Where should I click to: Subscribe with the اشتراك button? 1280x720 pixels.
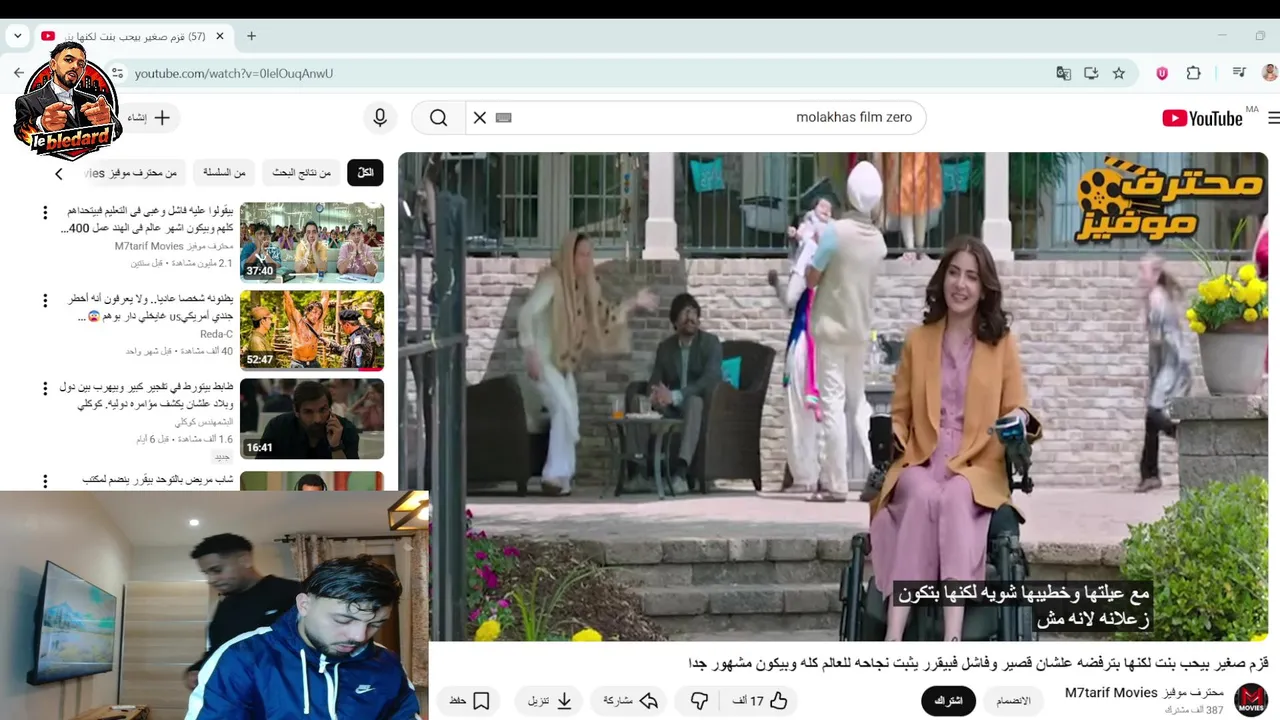[x=948, y=701]
